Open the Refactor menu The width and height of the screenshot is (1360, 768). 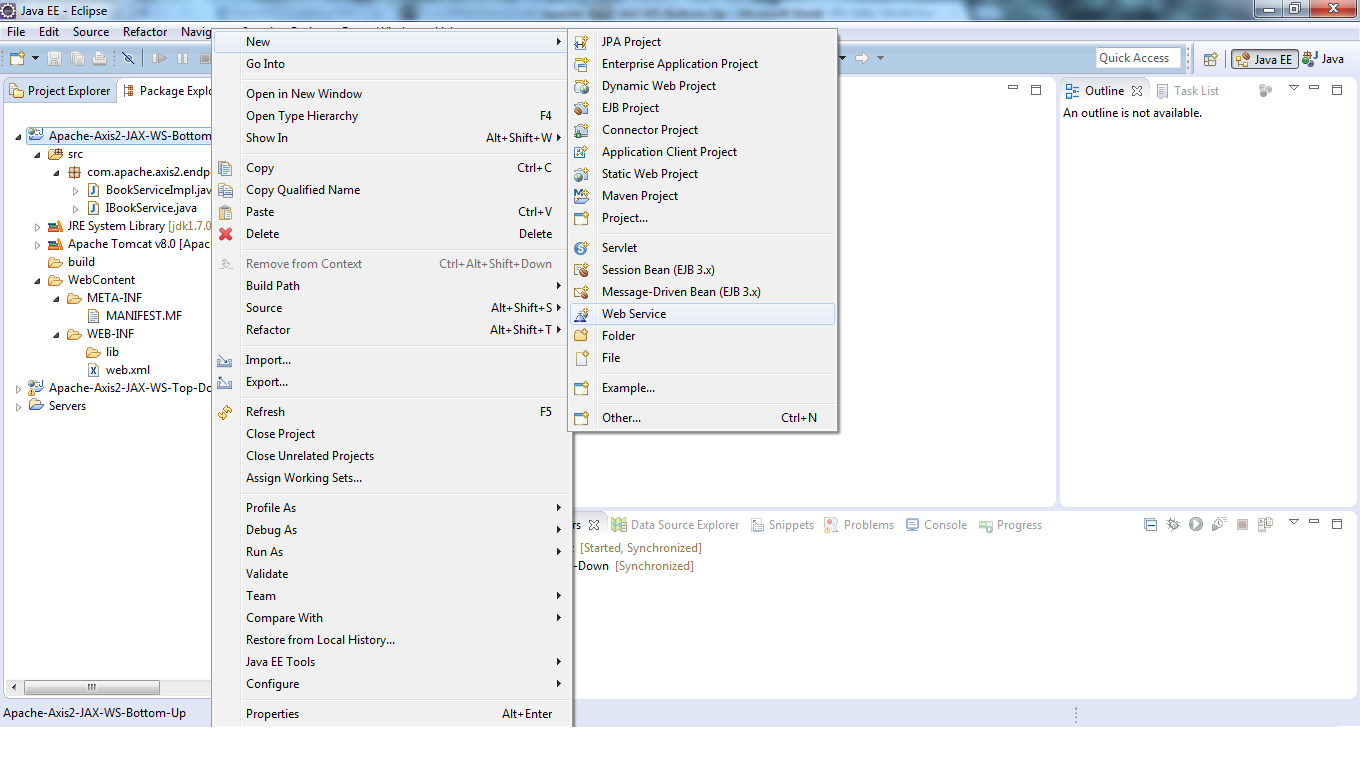[144, 31]
